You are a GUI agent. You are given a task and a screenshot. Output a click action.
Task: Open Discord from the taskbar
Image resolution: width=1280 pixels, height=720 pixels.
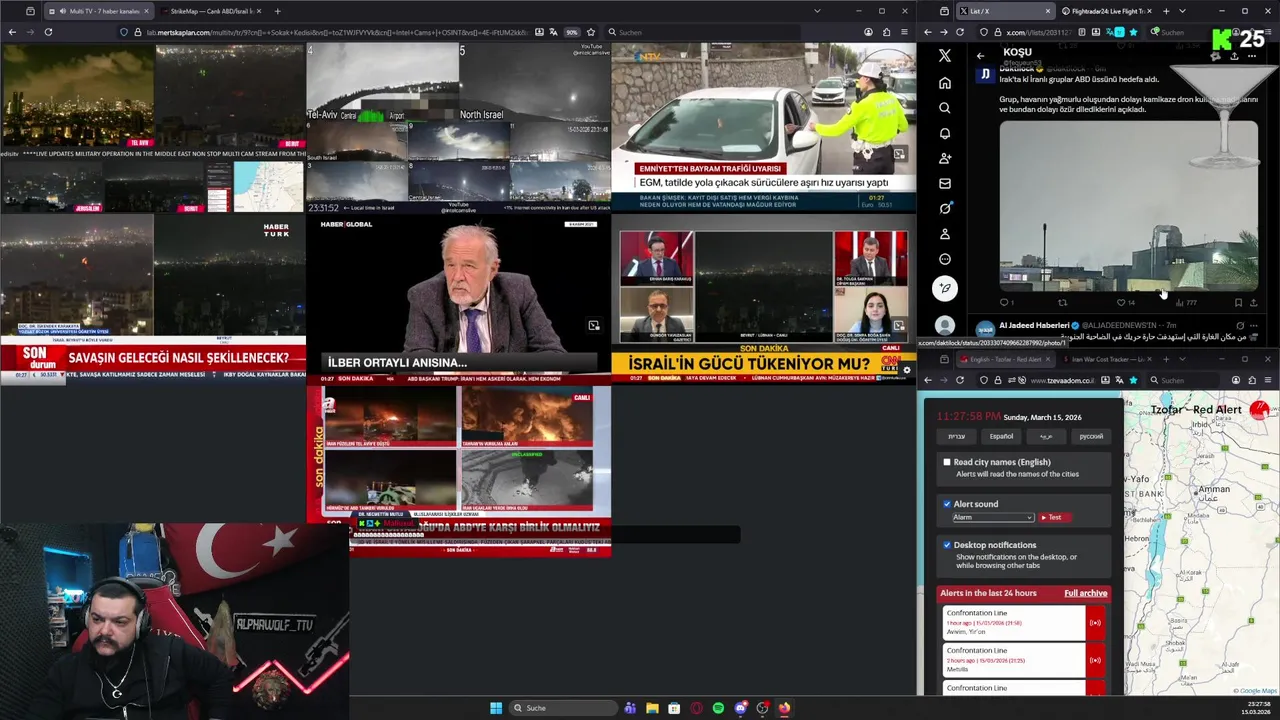[x=740, y=708]
